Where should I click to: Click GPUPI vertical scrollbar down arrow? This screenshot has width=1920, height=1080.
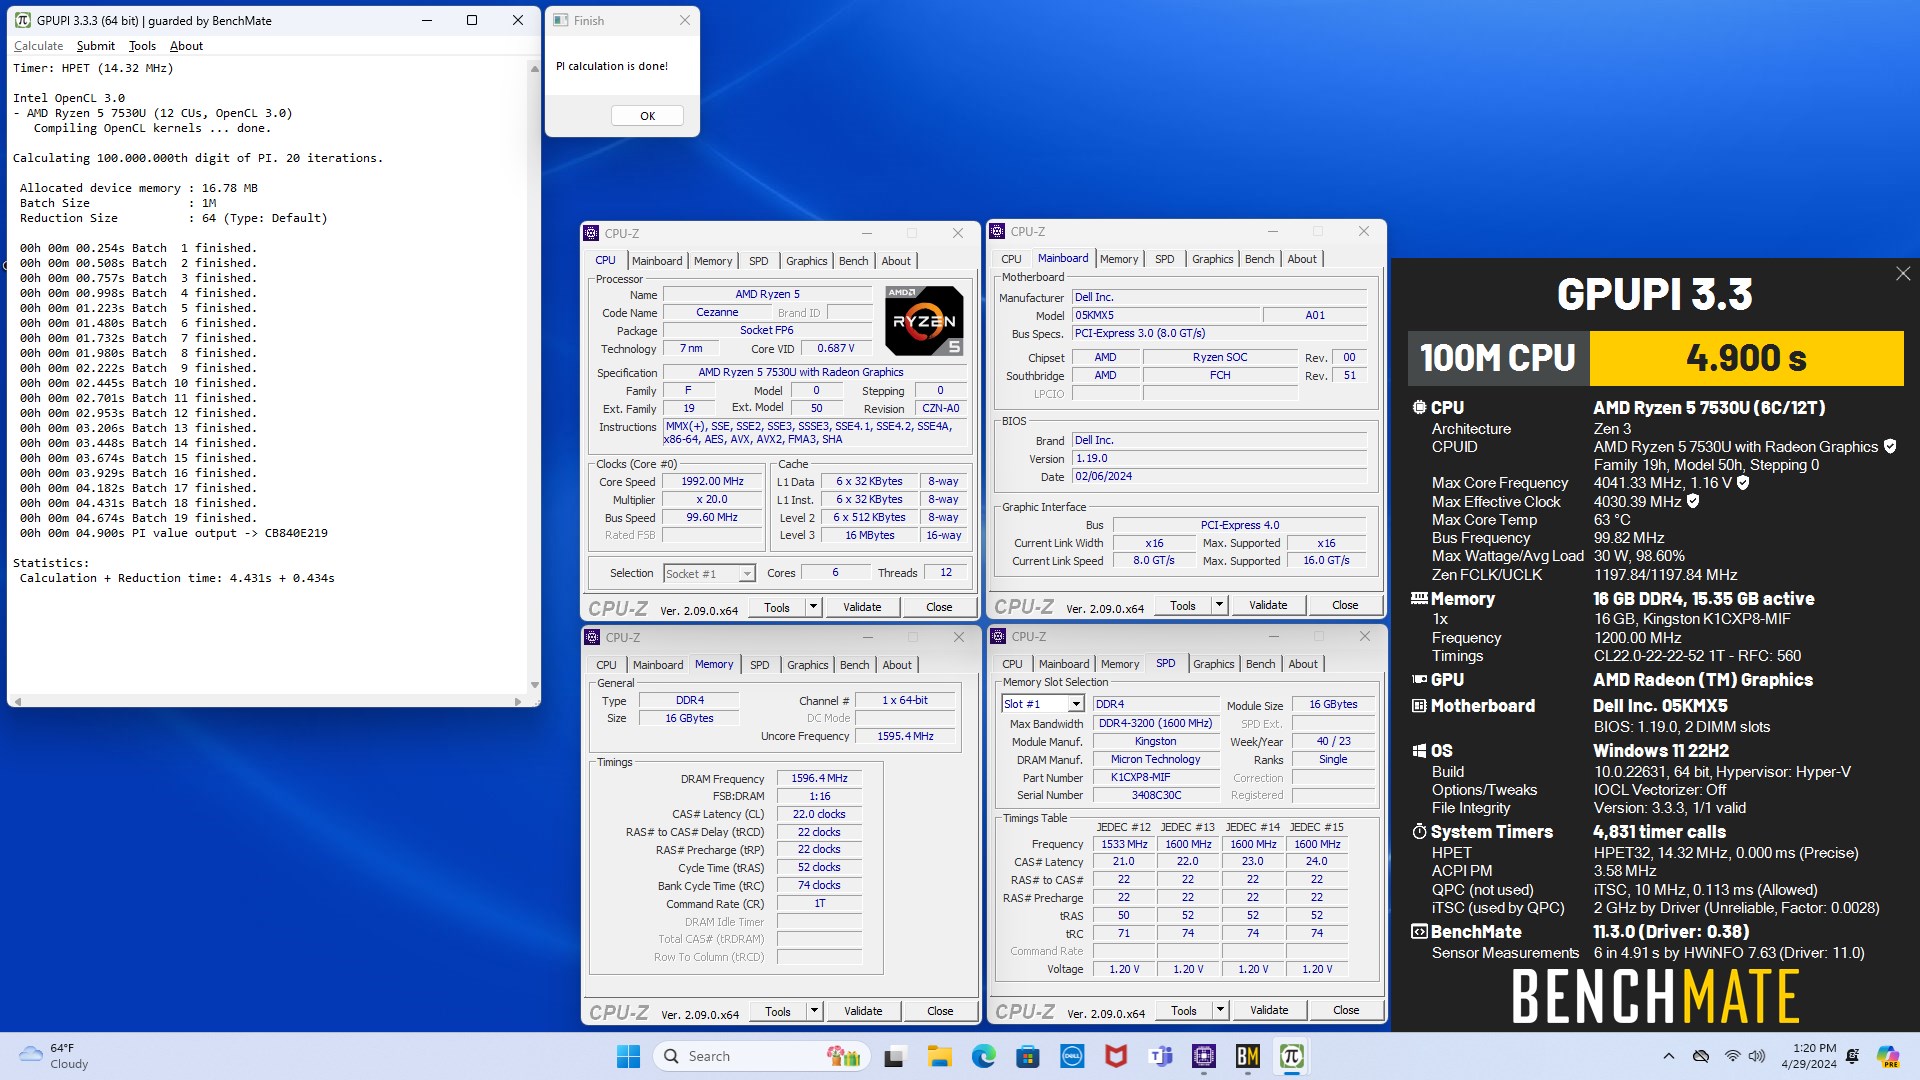(534, 685)
